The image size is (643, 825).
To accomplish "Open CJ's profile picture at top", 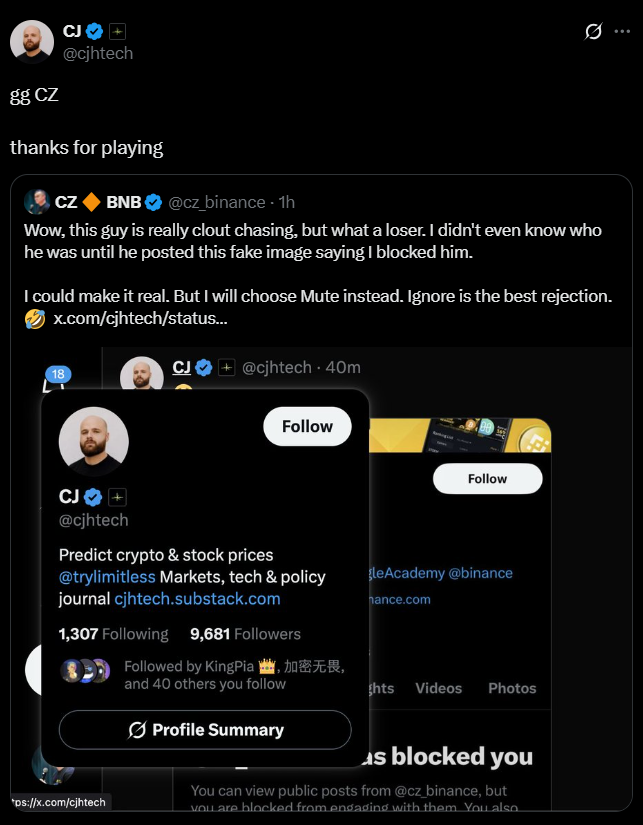I will (x=32, y=42).
